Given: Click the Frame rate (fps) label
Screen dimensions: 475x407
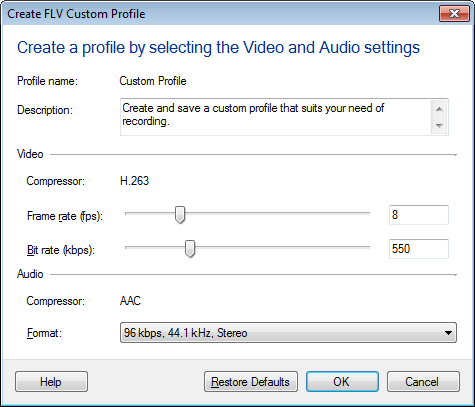Looking at the screenshot, I should [x=65, y=216].
